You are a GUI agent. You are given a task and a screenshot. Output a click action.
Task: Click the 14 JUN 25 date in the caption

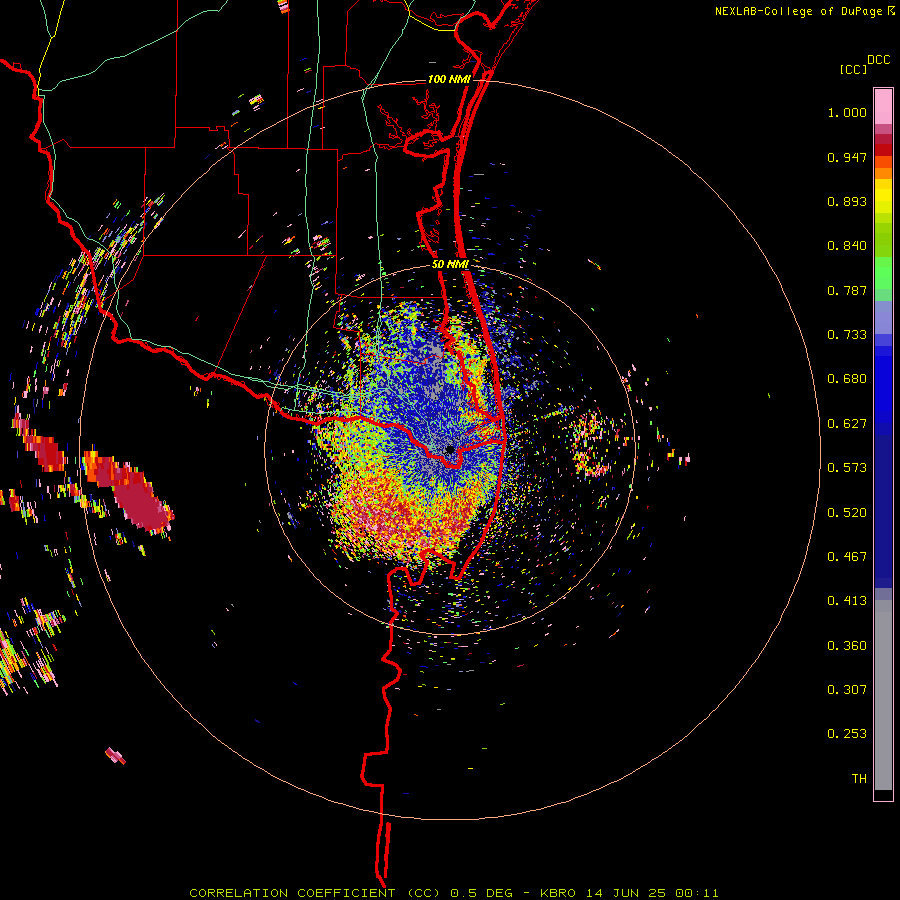tap(626, 893)
